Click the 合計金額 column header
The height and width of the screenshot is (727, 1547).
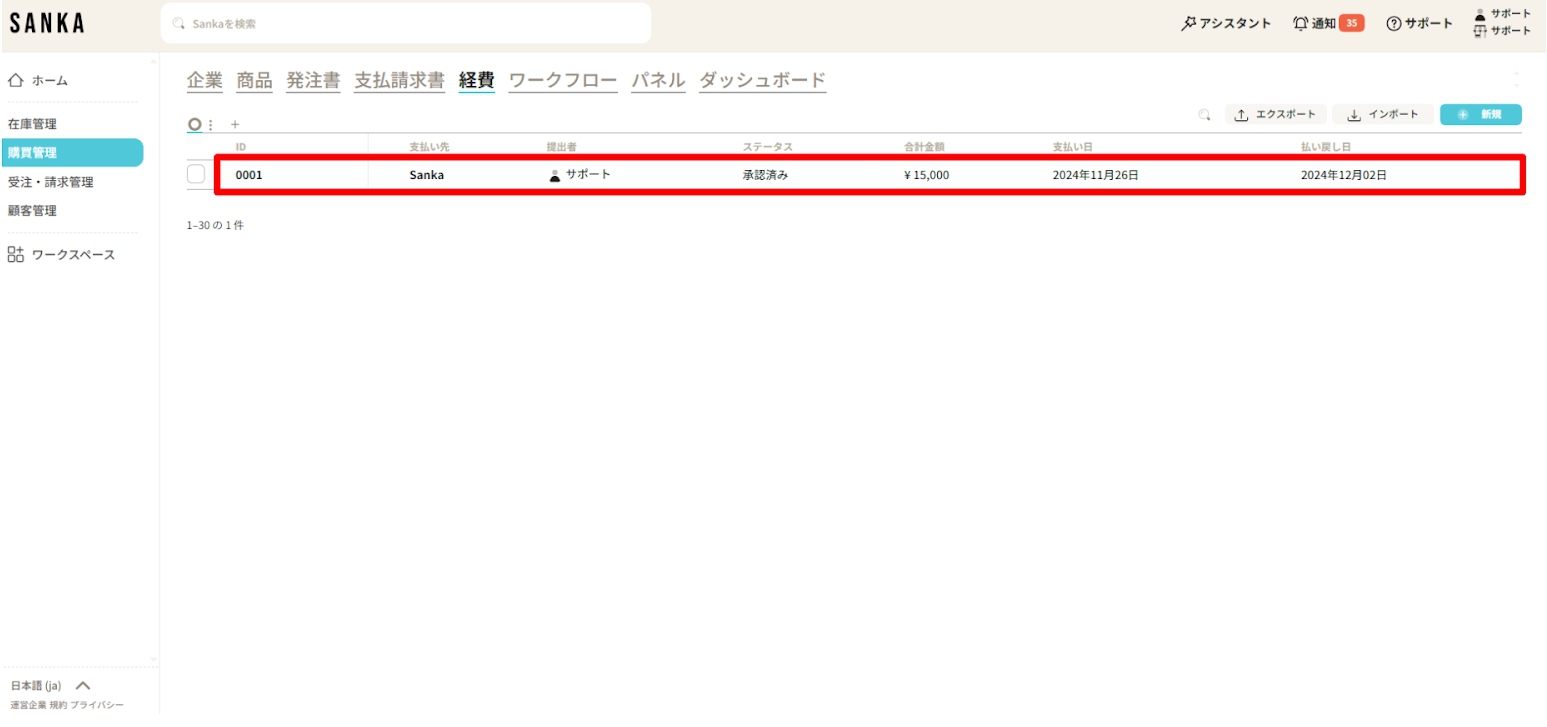tap(924, 147)
